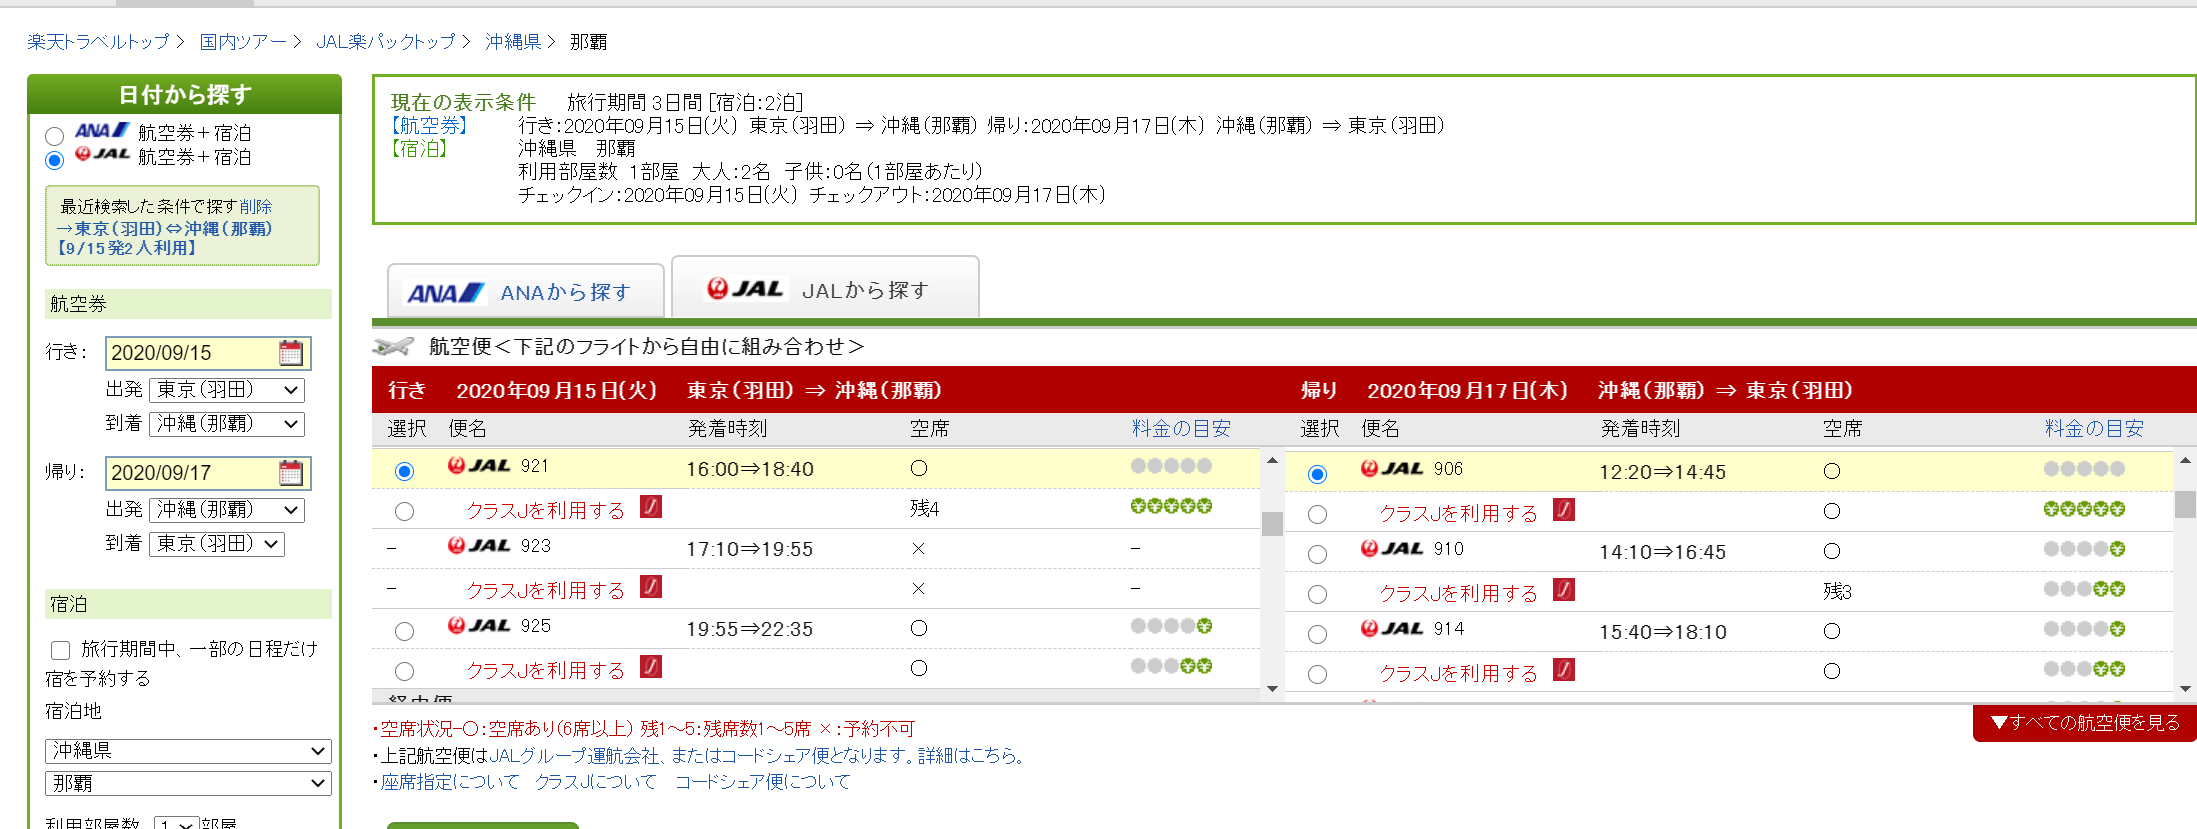2197x829 pixels.
Task: Select return flight JAL 910 radio
Action: coord(1317,554)
